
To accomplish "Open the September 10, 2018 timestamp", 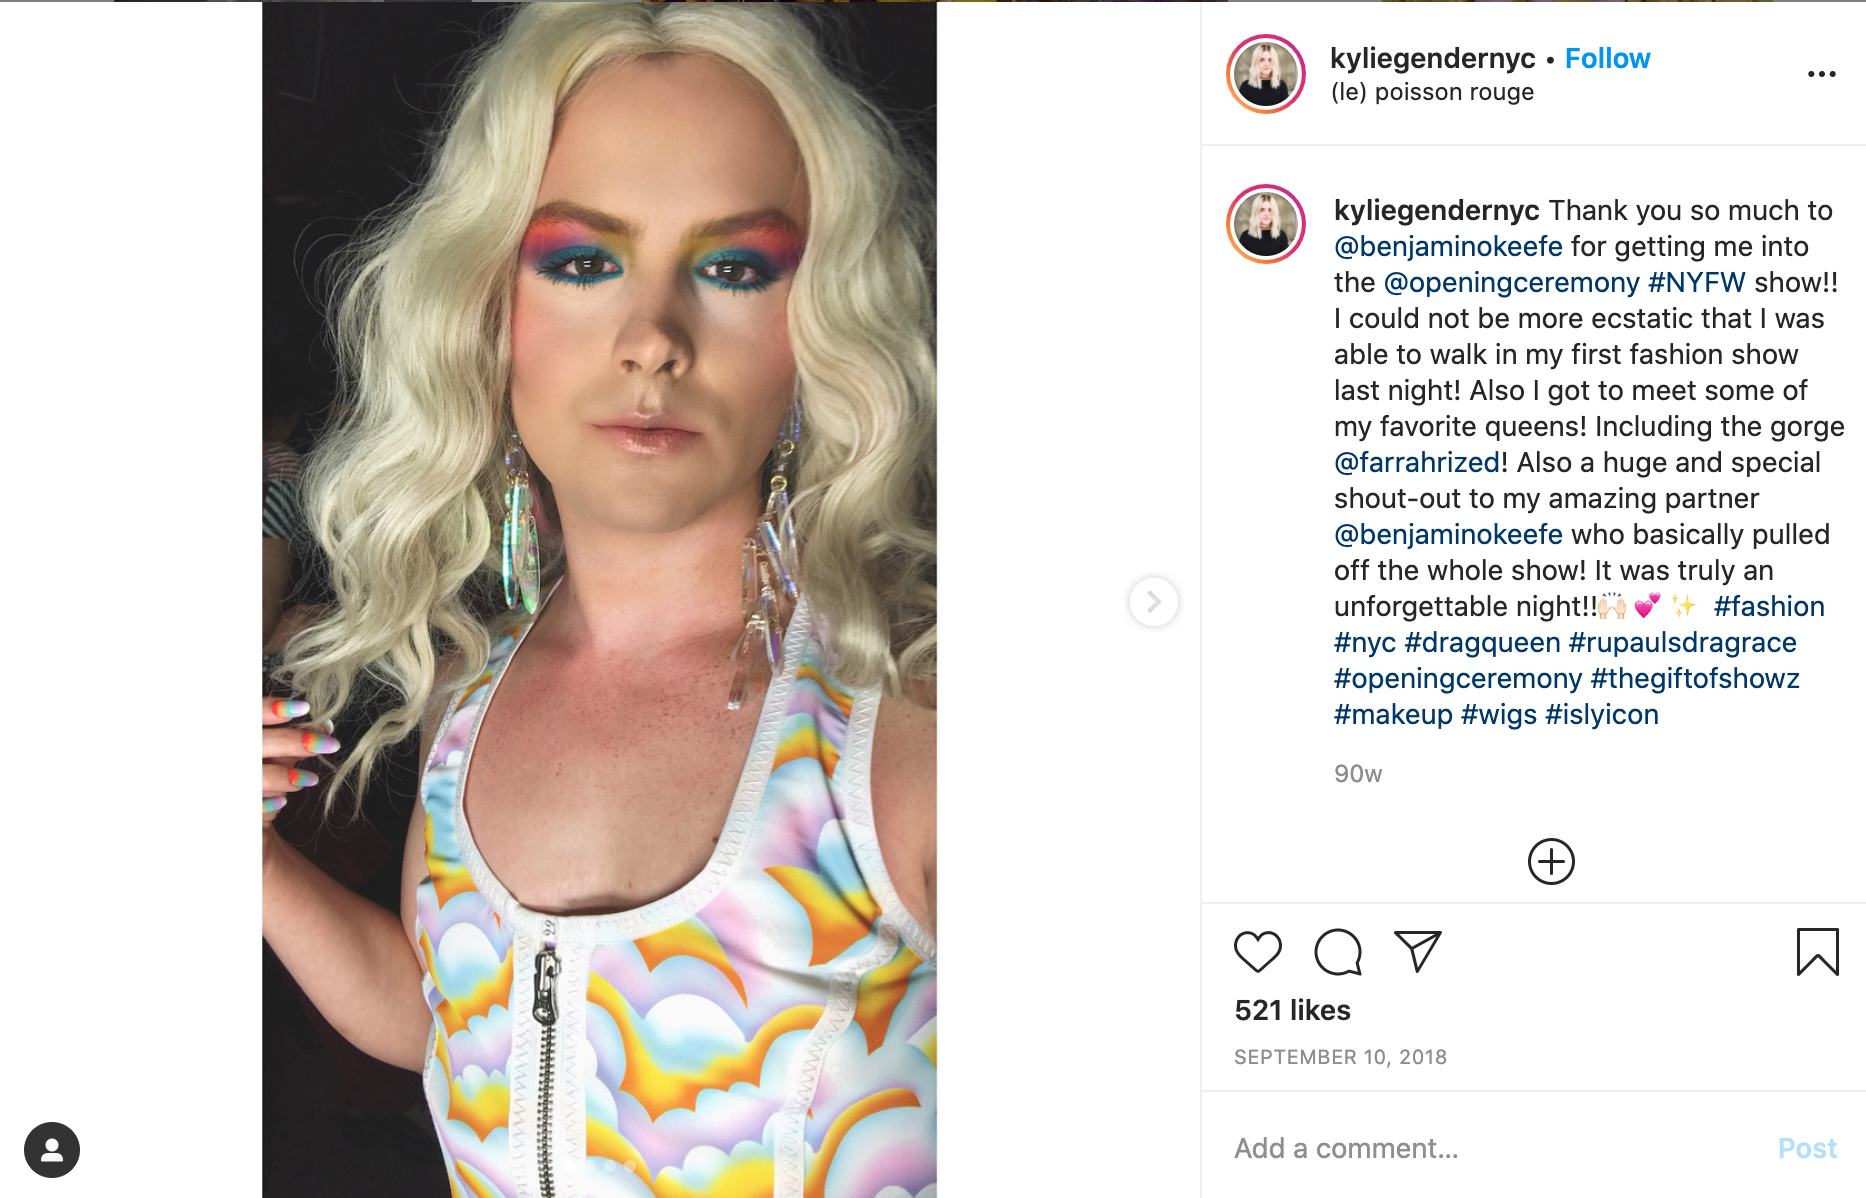I will [x=1340, y=1057].
